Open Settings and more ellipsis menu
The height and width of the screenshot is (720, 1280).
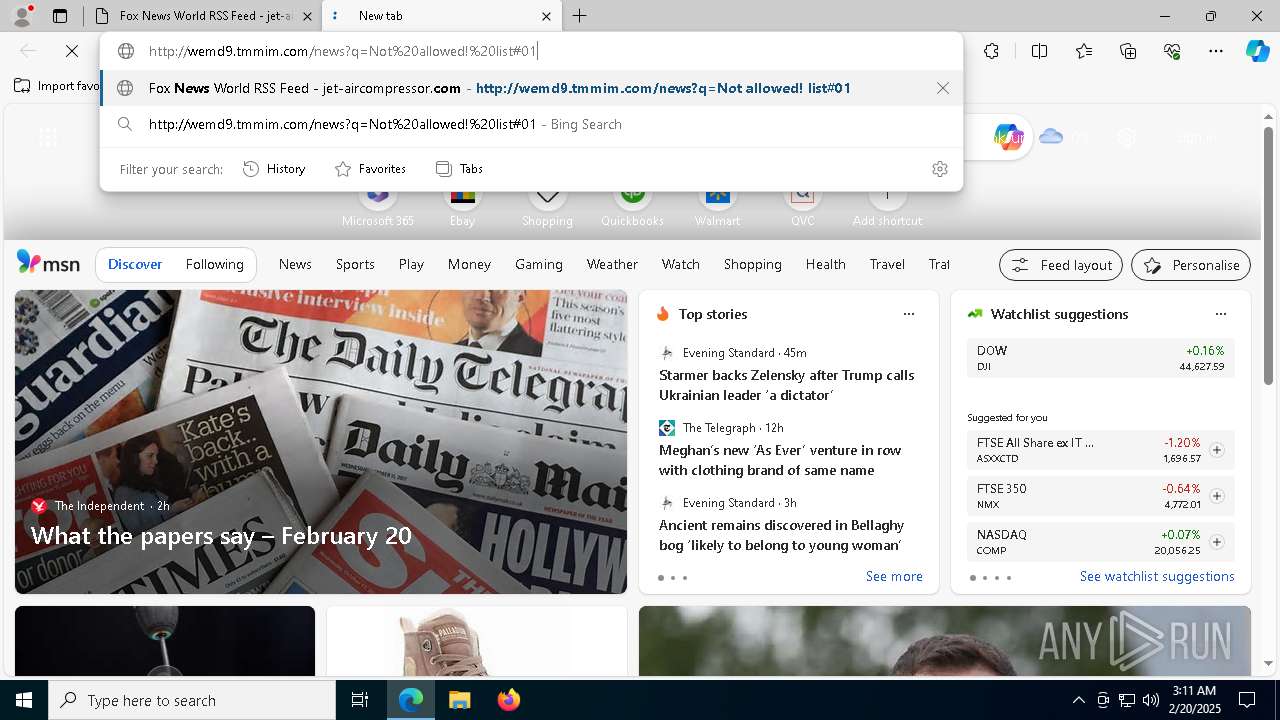1216,51
